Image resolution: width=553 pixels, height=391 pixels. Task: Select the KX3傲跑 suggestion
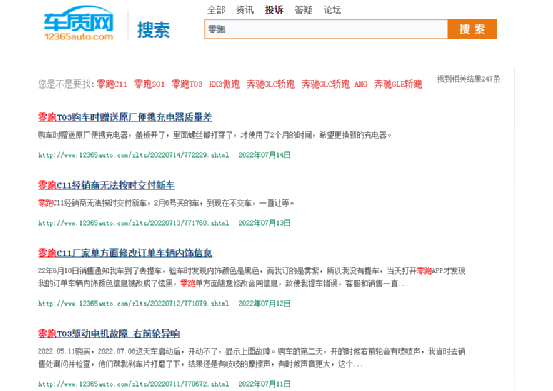(224, 84)
